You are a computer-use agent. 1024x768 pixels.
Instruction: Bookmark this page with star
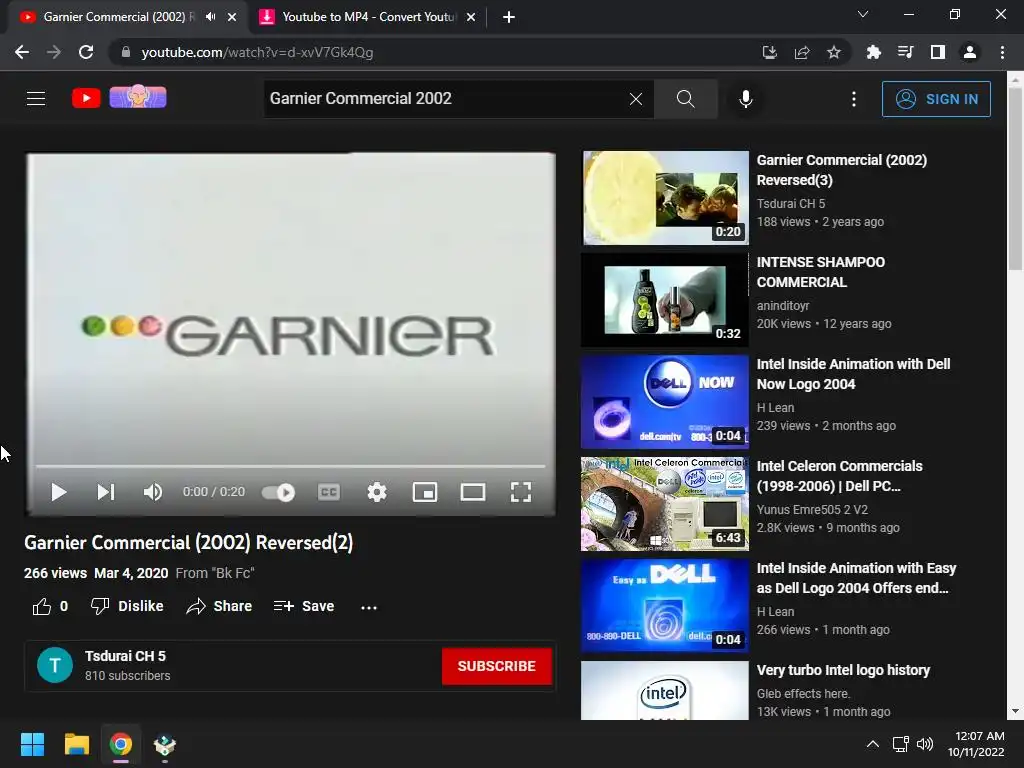(834, 52)
